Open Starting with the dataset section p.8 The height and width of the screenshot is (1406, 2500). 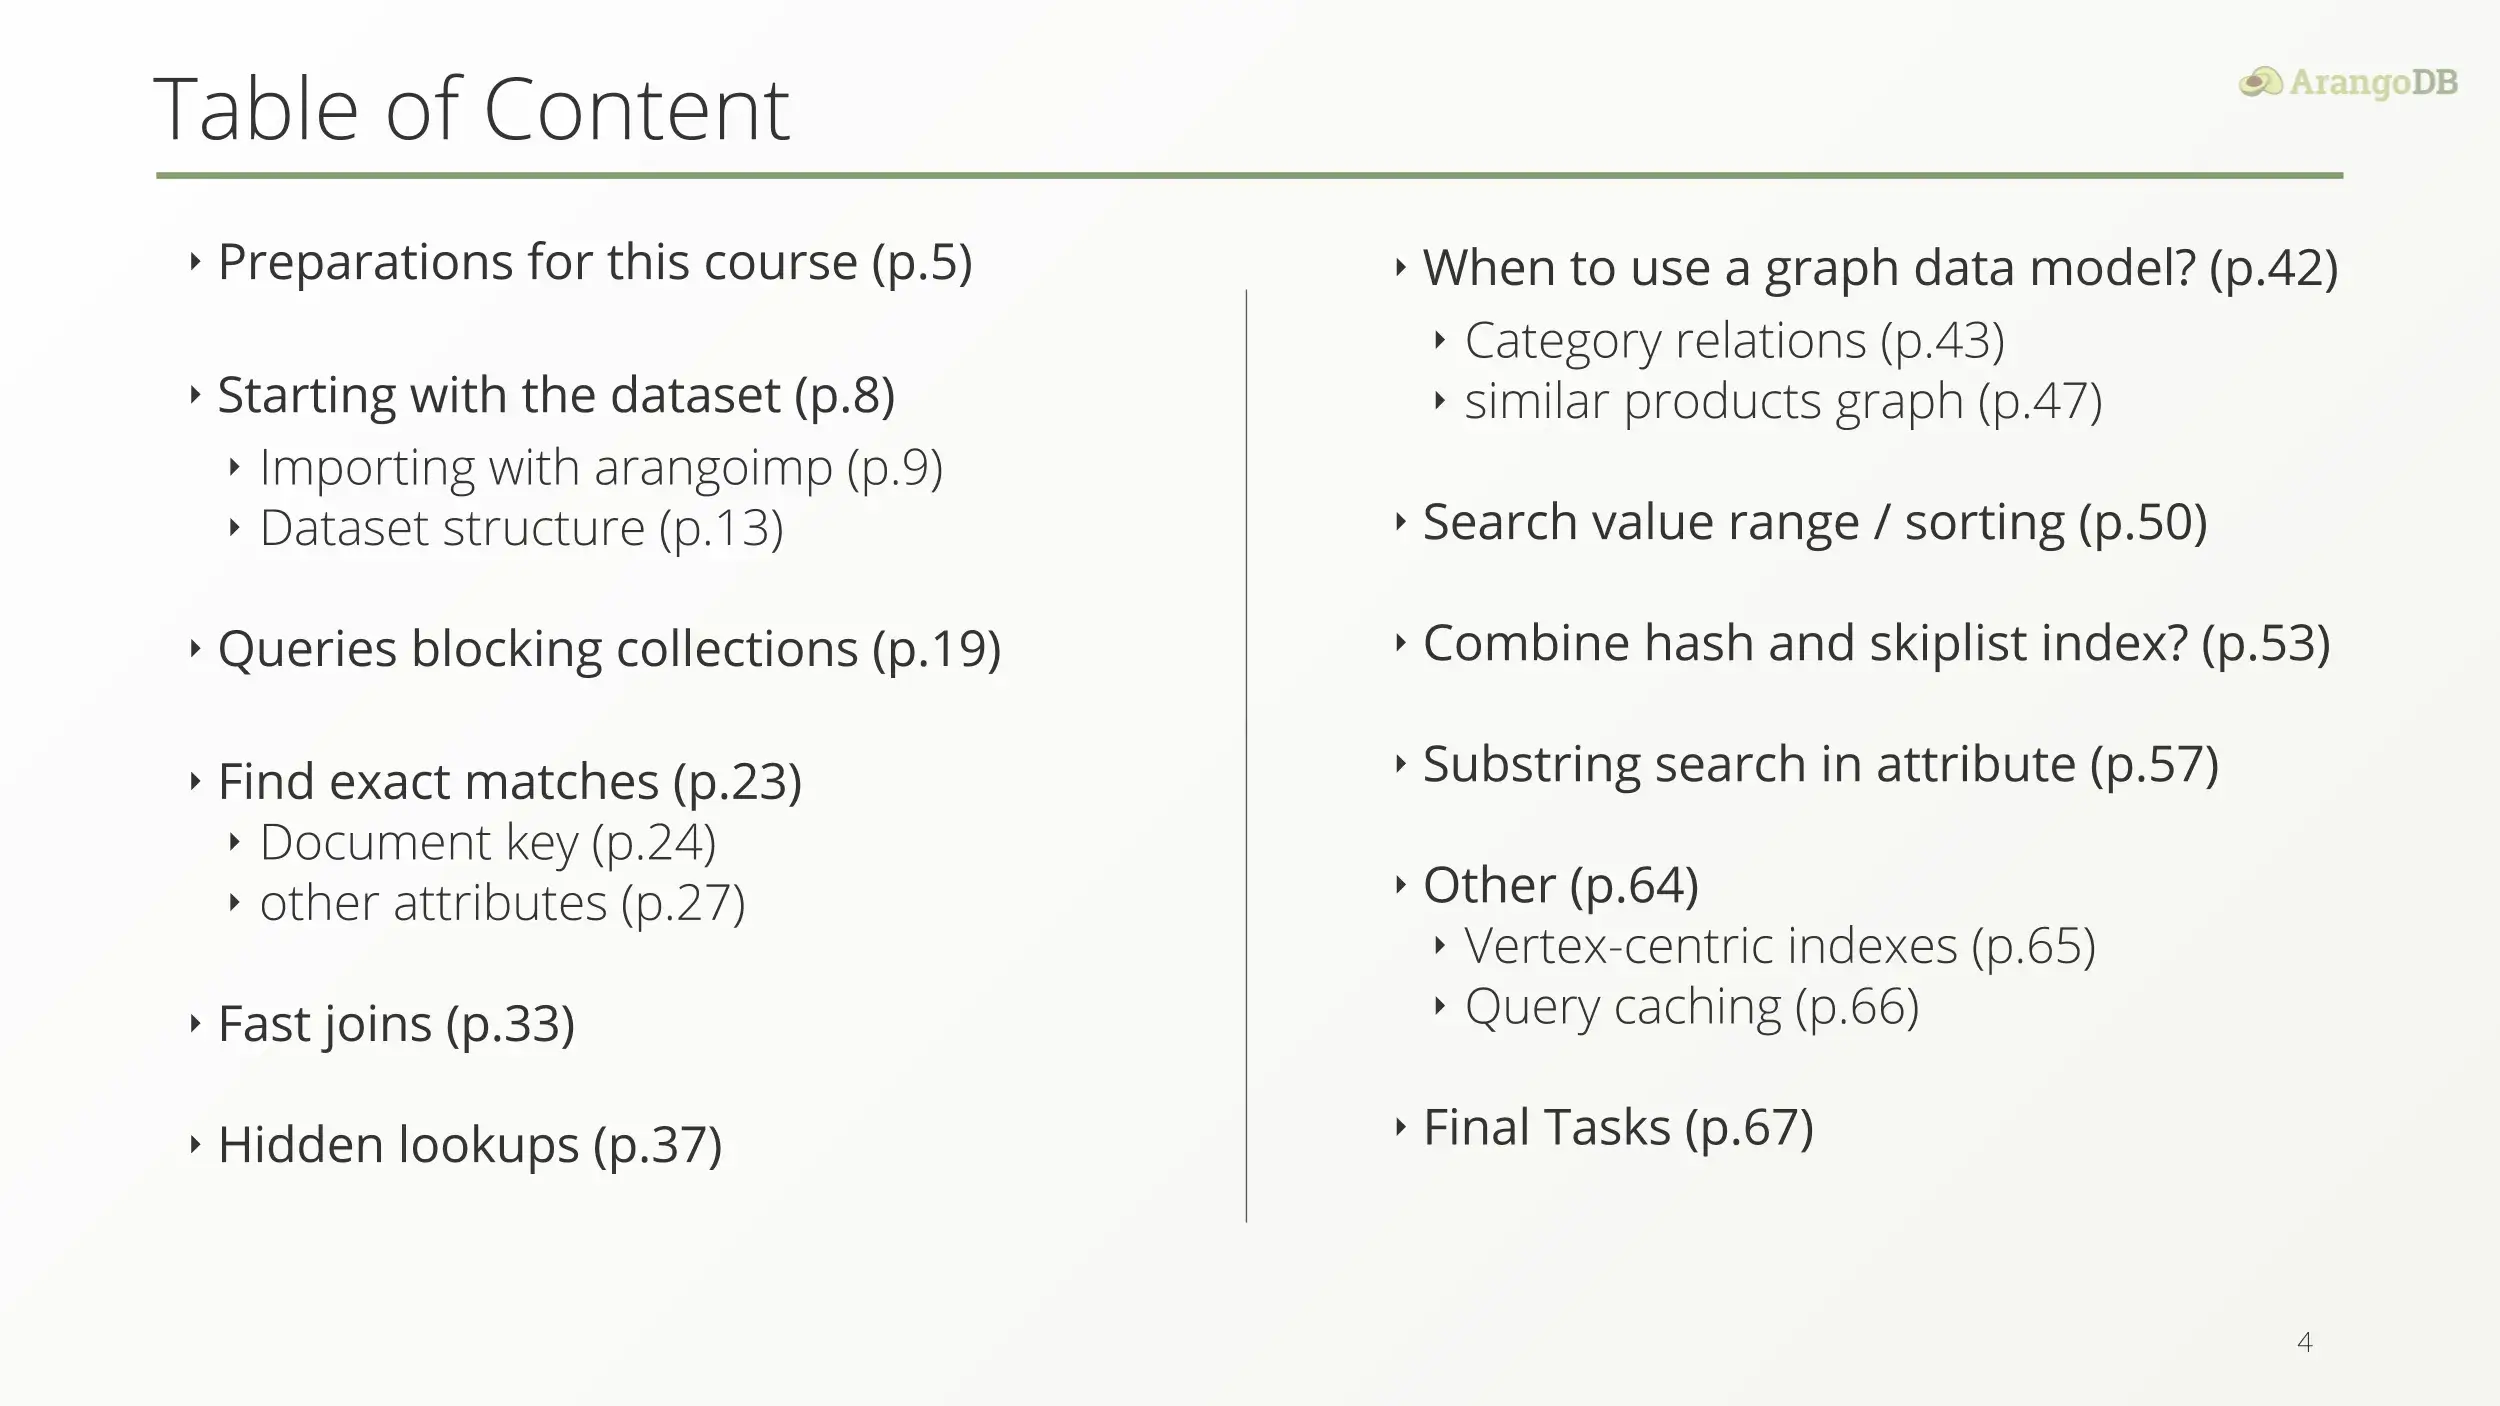point(555,393)
